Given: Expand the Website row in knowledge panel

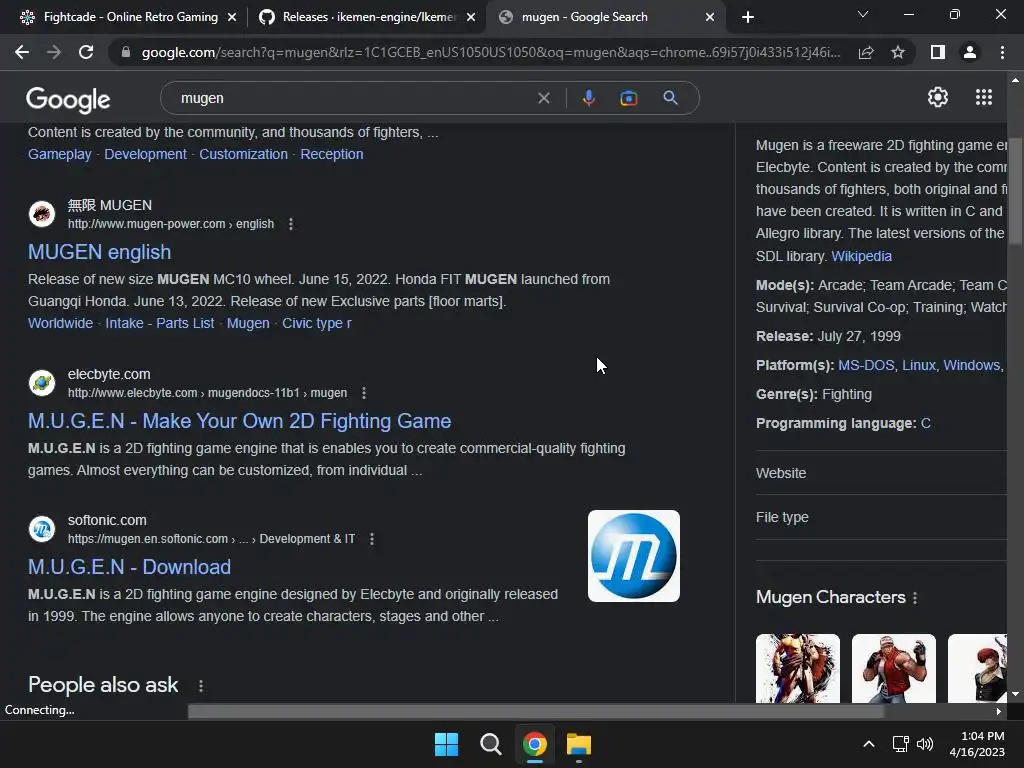Looking at the screenshot, I should coord(881,473).
